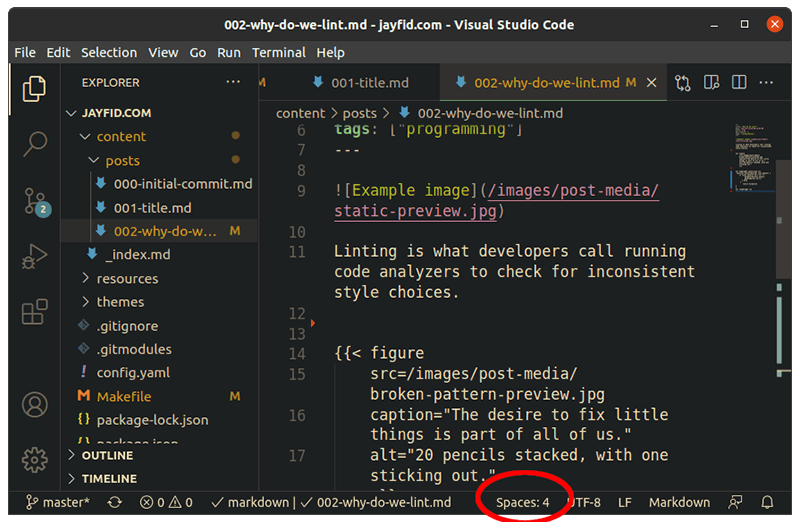The height and width of the screenshot is (522, 800).
Task: Open the Selection menu
Action: pos(109,53)
